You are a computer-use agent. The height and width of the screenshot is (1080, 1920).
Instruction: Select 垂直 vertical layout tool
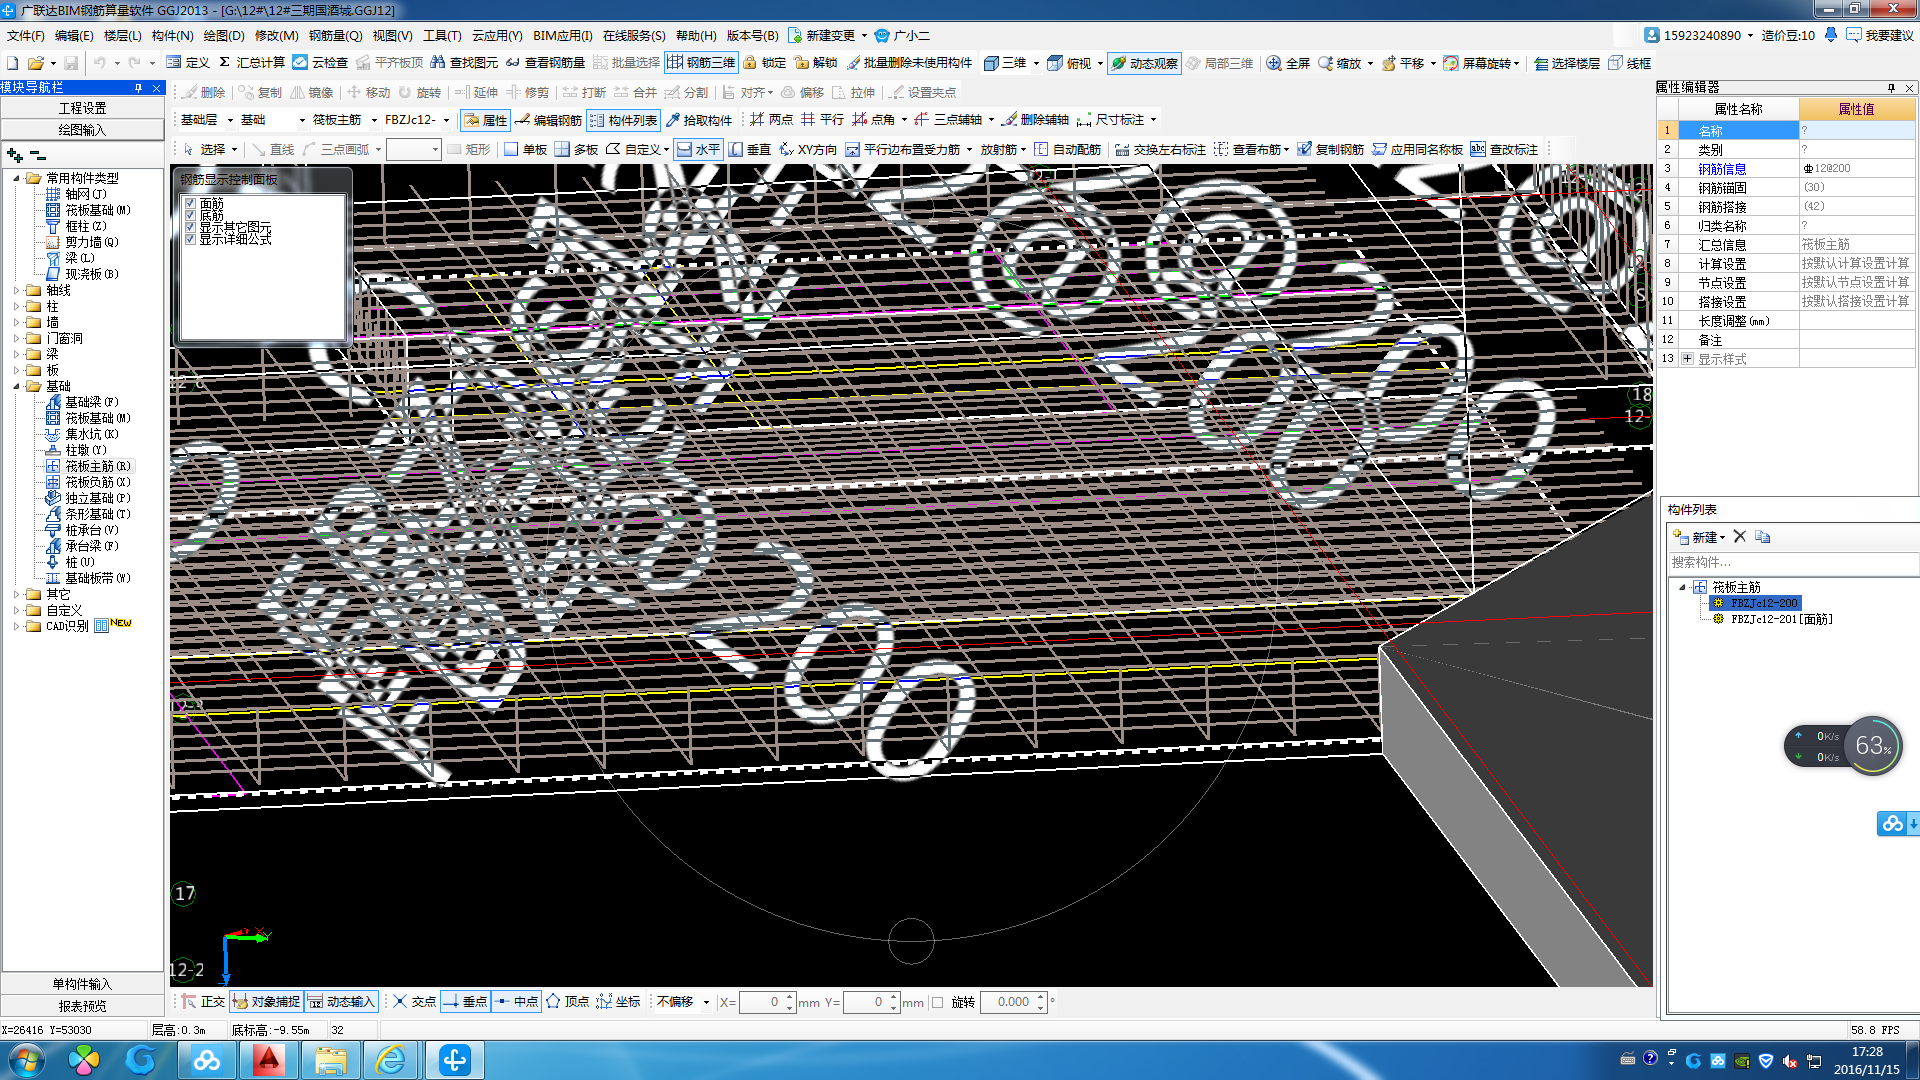click(750, 149)
